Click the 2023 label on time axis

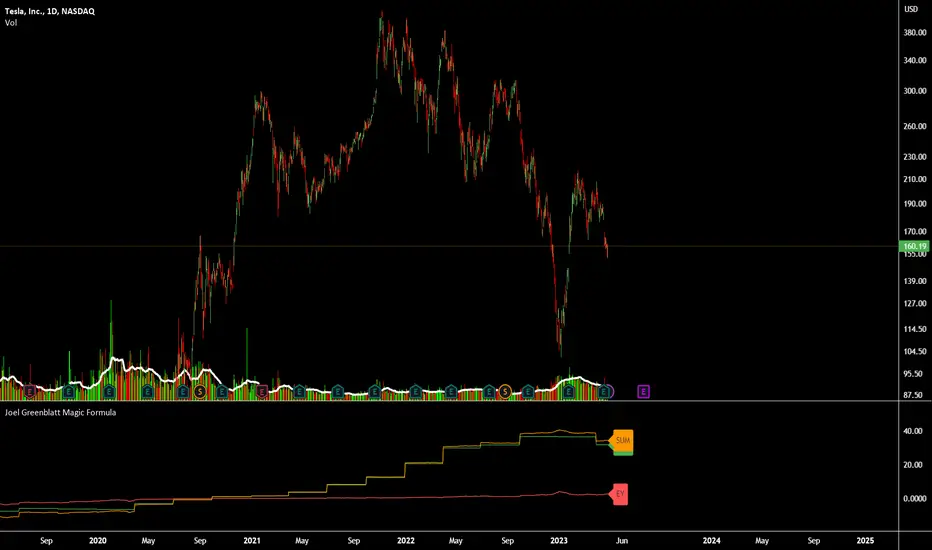click(x=559, y=540)
